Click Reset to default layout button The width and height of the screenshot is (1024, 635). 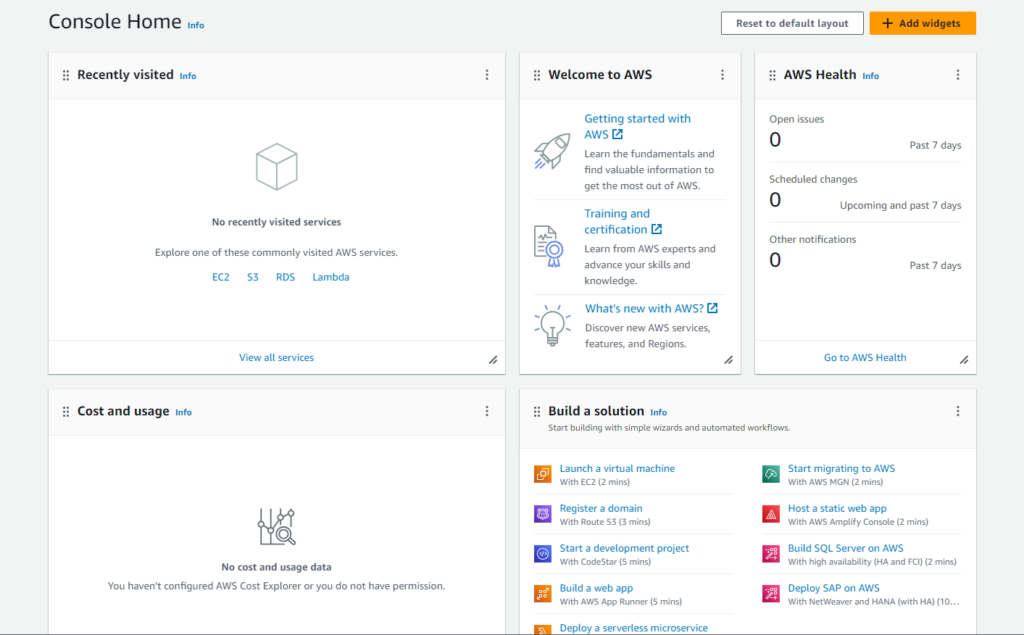(792, 24)
